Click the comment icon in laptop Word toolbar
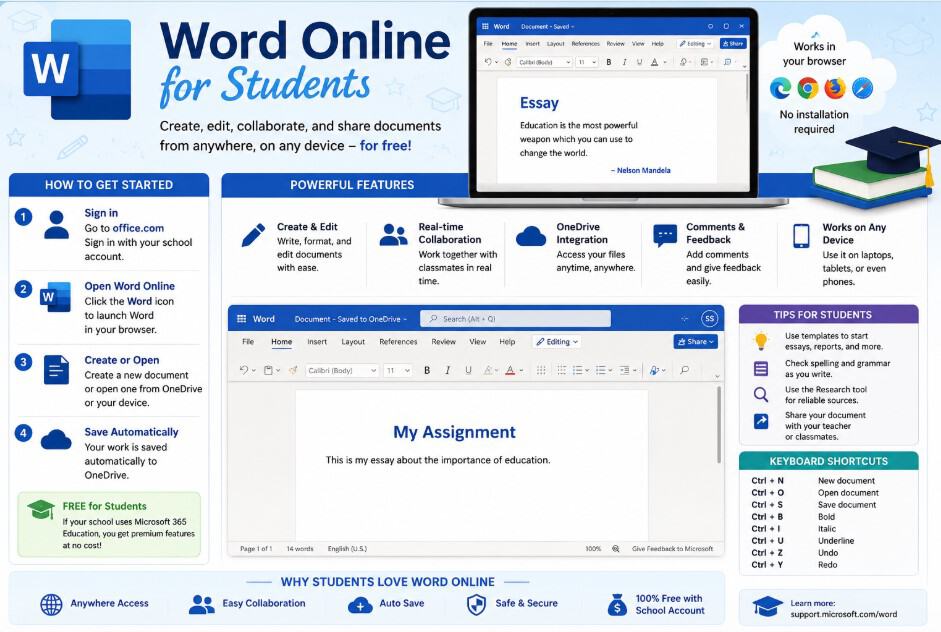941x632 pixels. tap(727, 62)
